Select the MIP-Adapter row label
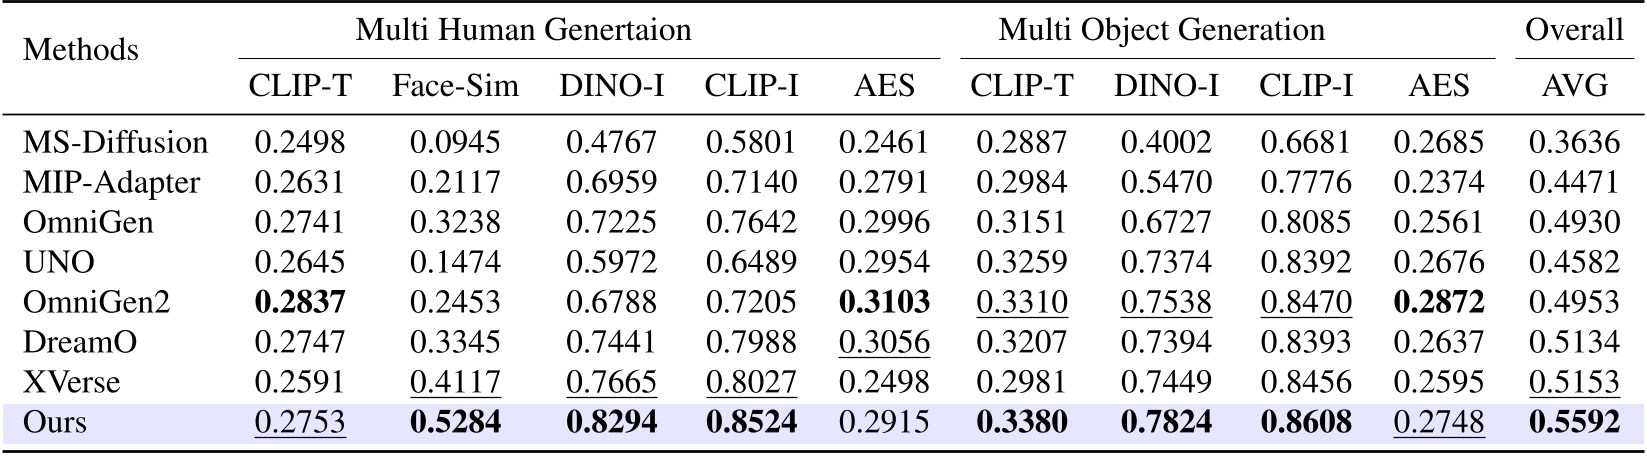The width and height of the screenshot is (1647, 456). (x=111, y=183)
